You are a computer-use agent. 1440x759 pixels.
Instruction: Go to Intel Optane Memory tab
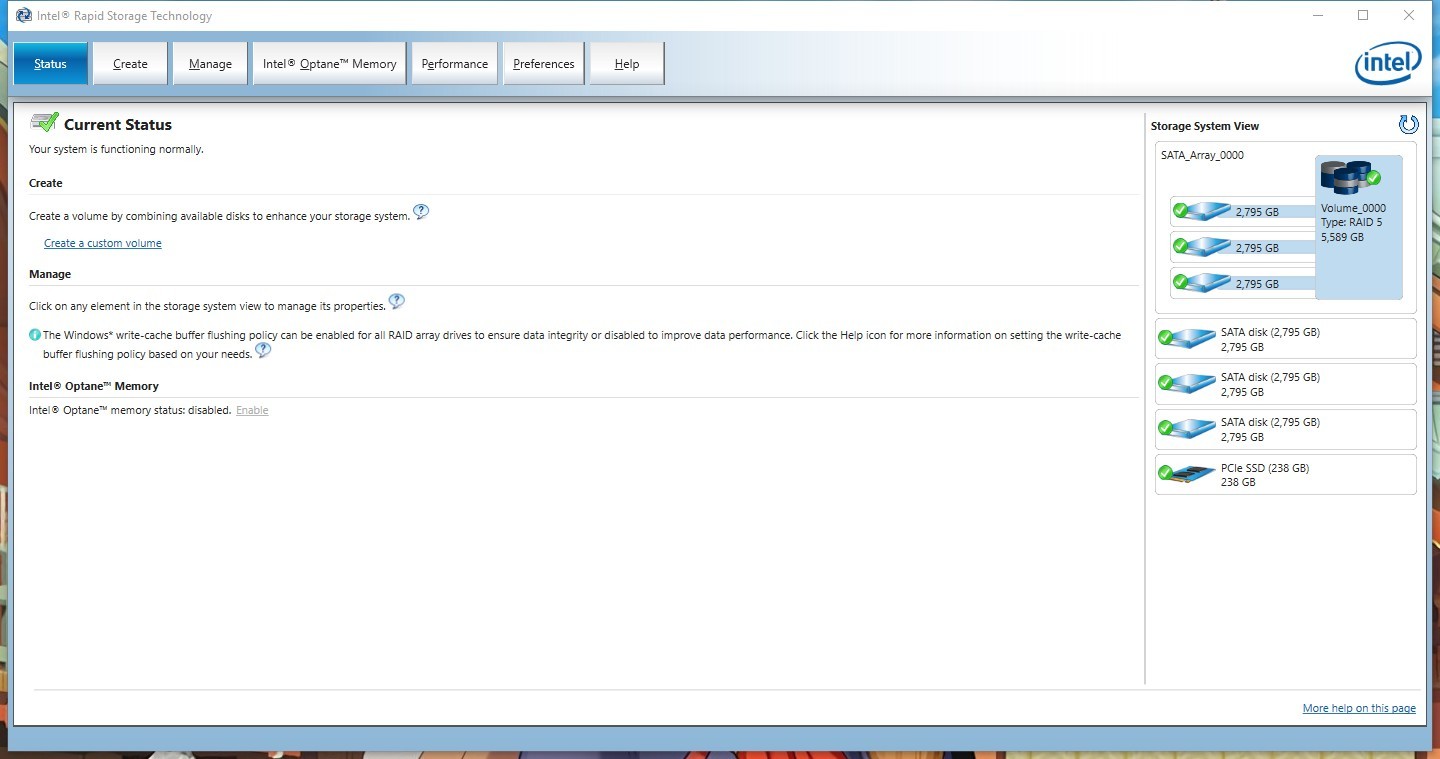click(329, 64)
